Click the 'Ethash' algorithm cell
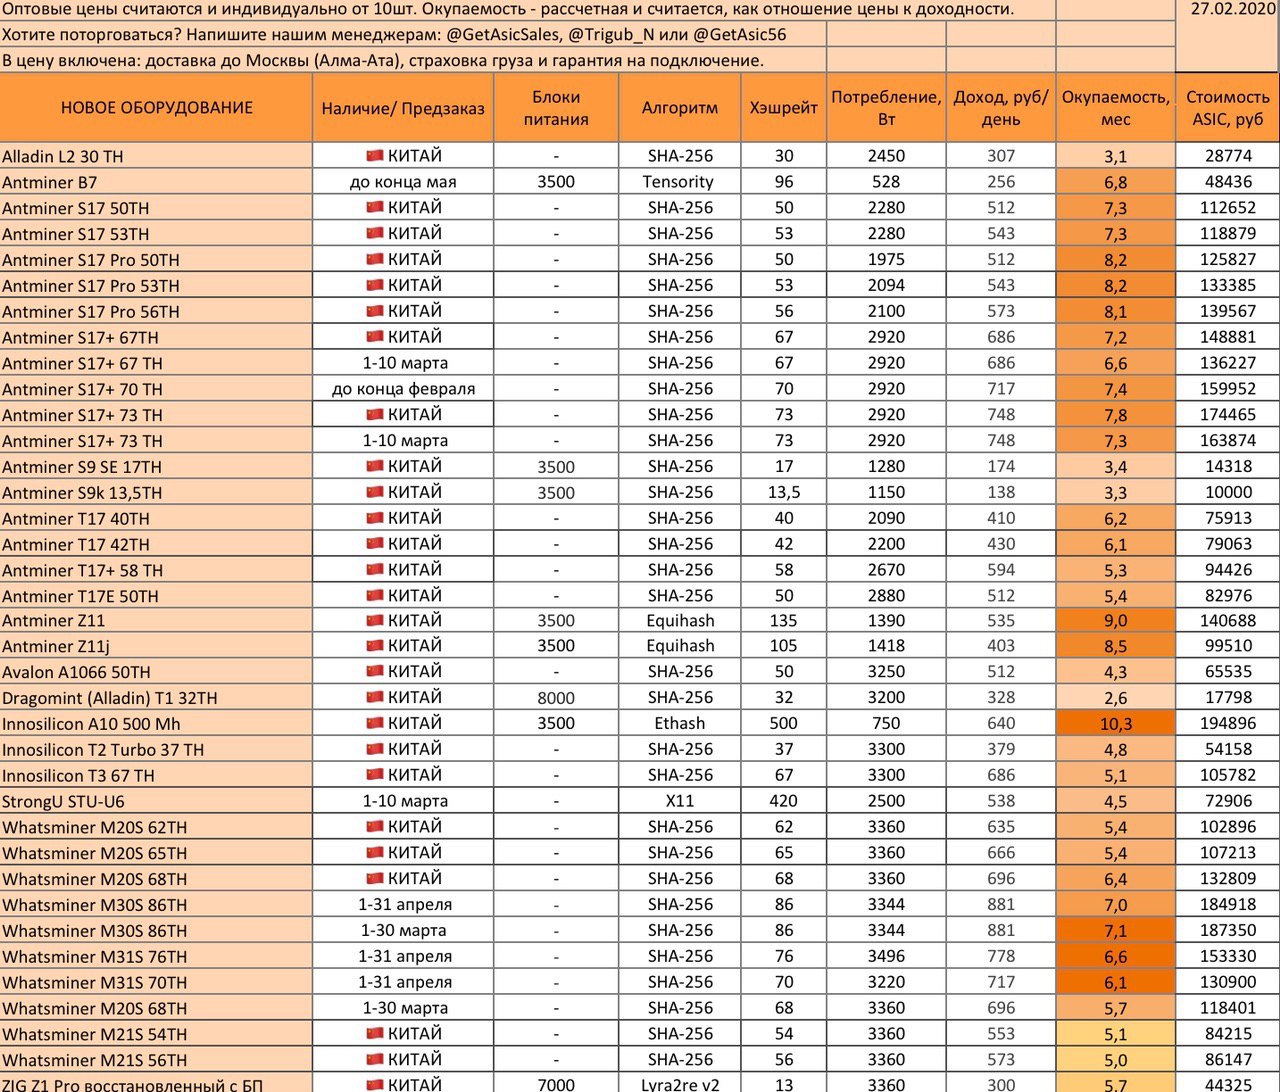1280x1092 pixels. (x=680, y=723)
